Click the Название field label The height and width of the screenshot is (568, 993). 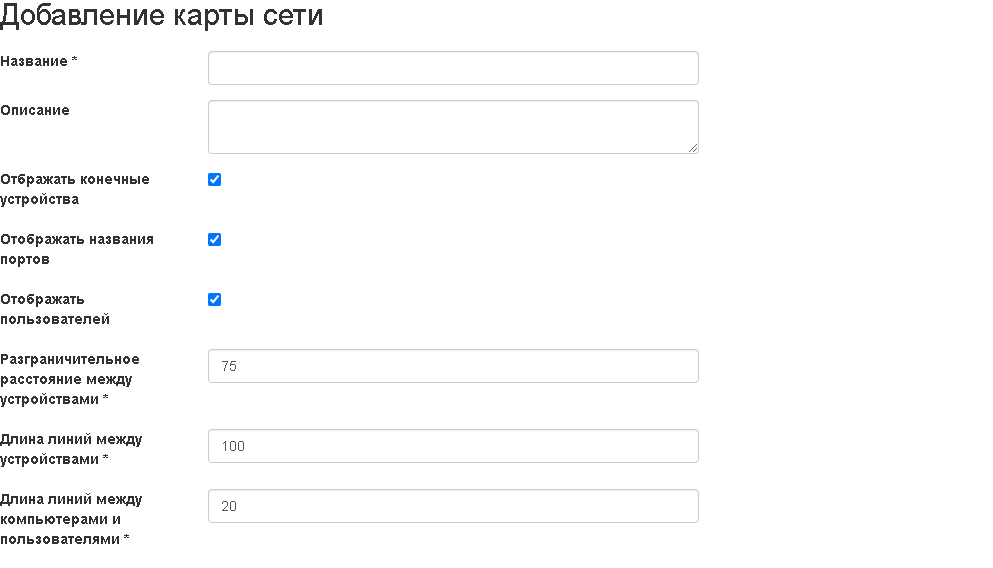34,61
